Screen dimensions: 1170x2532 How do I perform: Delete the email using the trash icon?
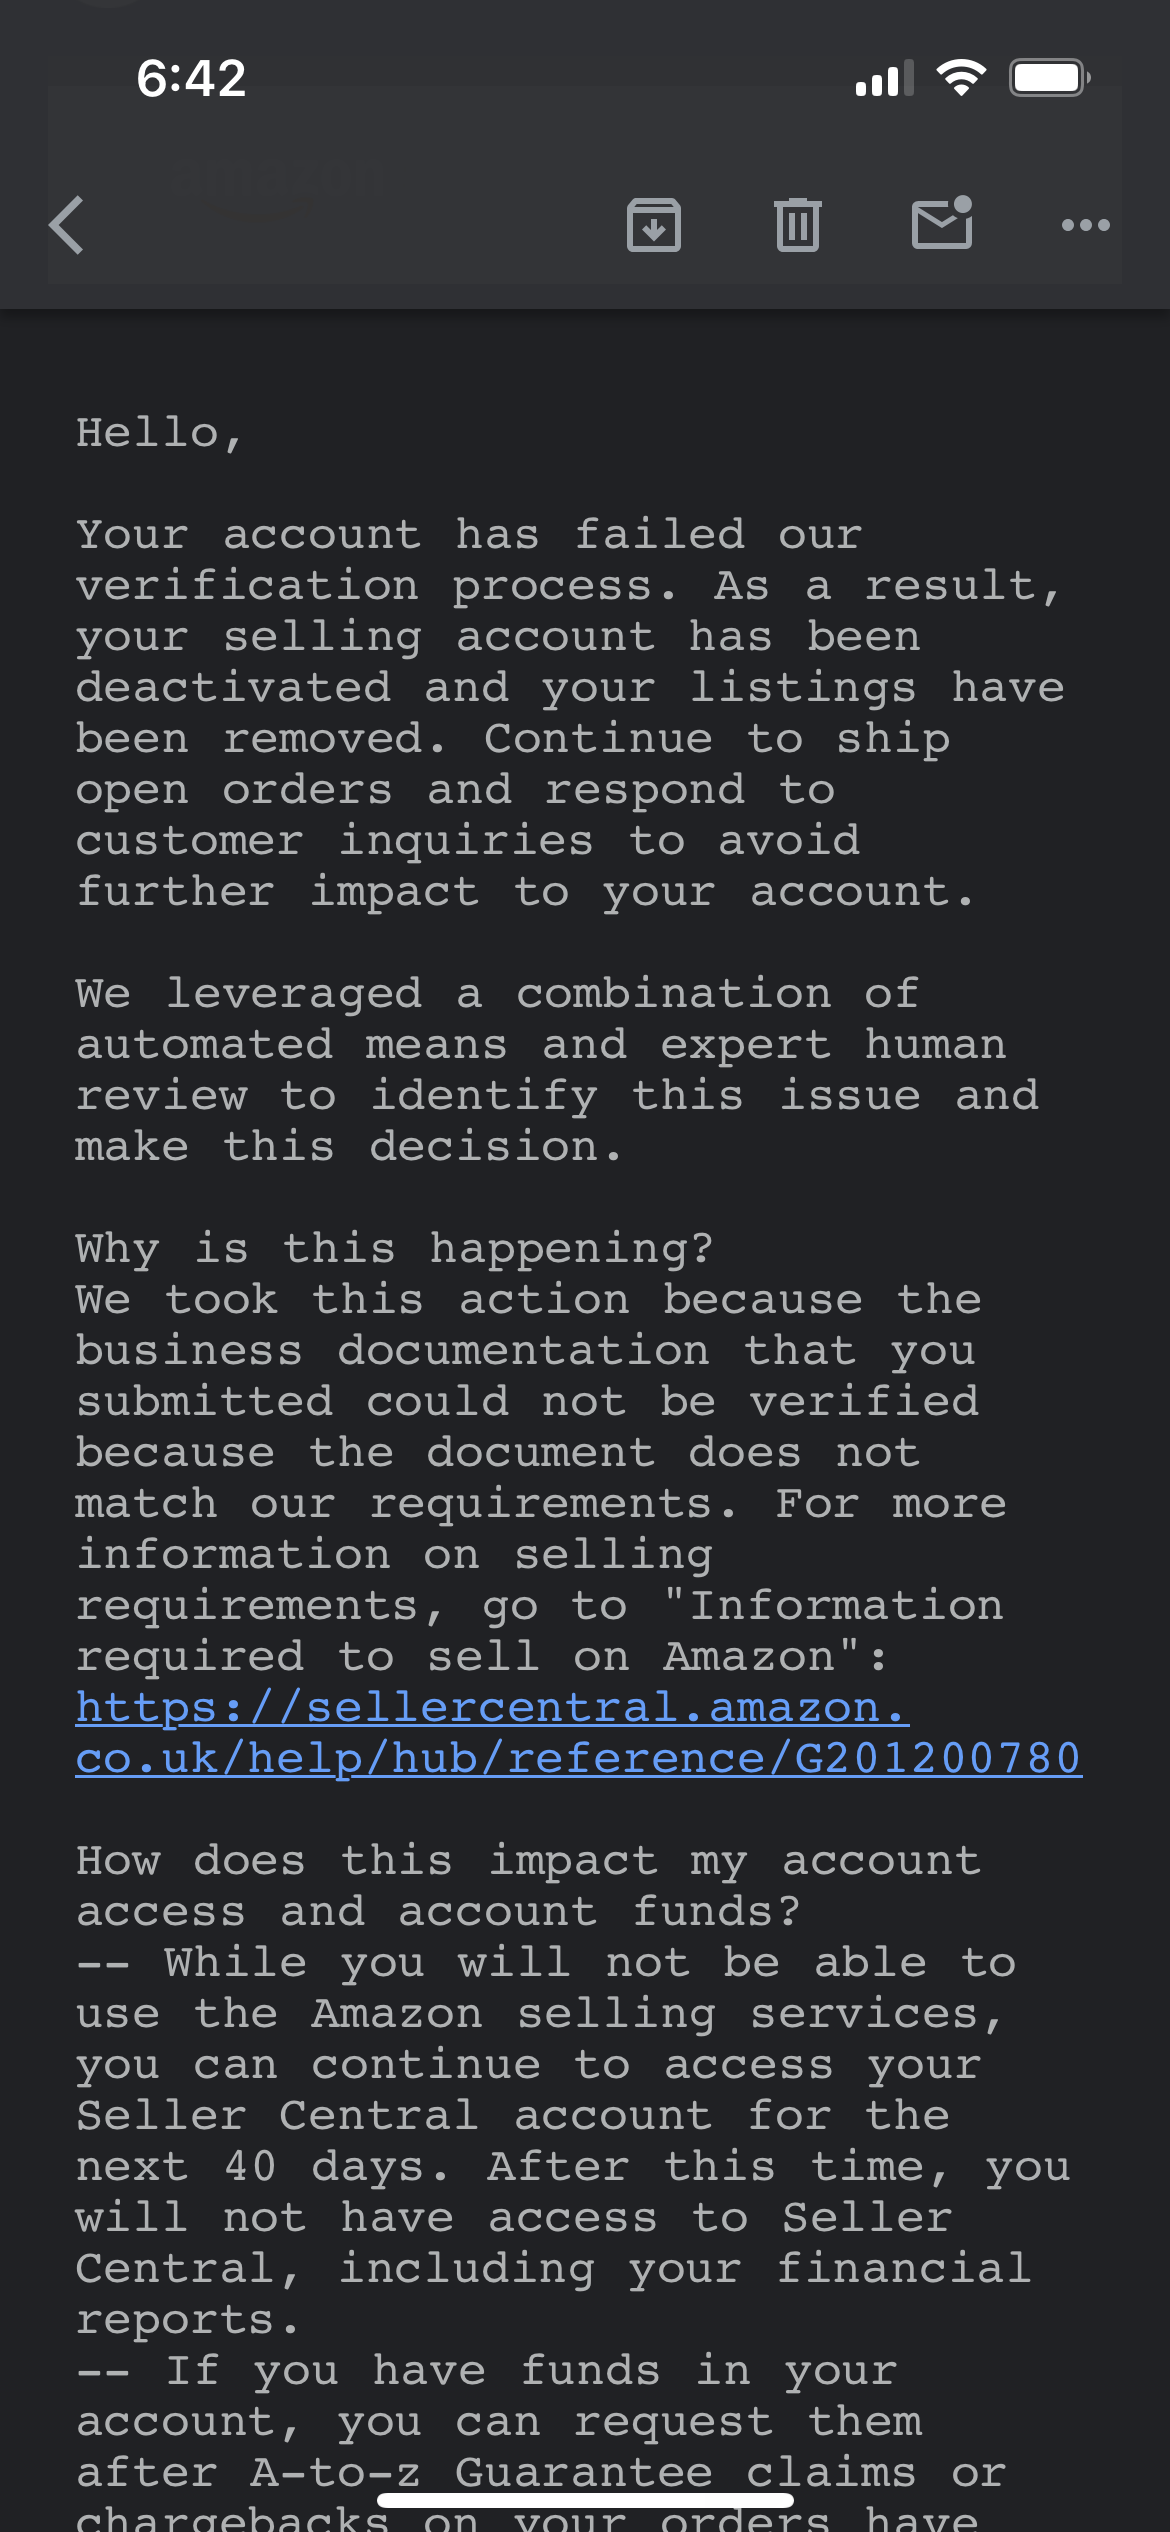tap(798, 225)
